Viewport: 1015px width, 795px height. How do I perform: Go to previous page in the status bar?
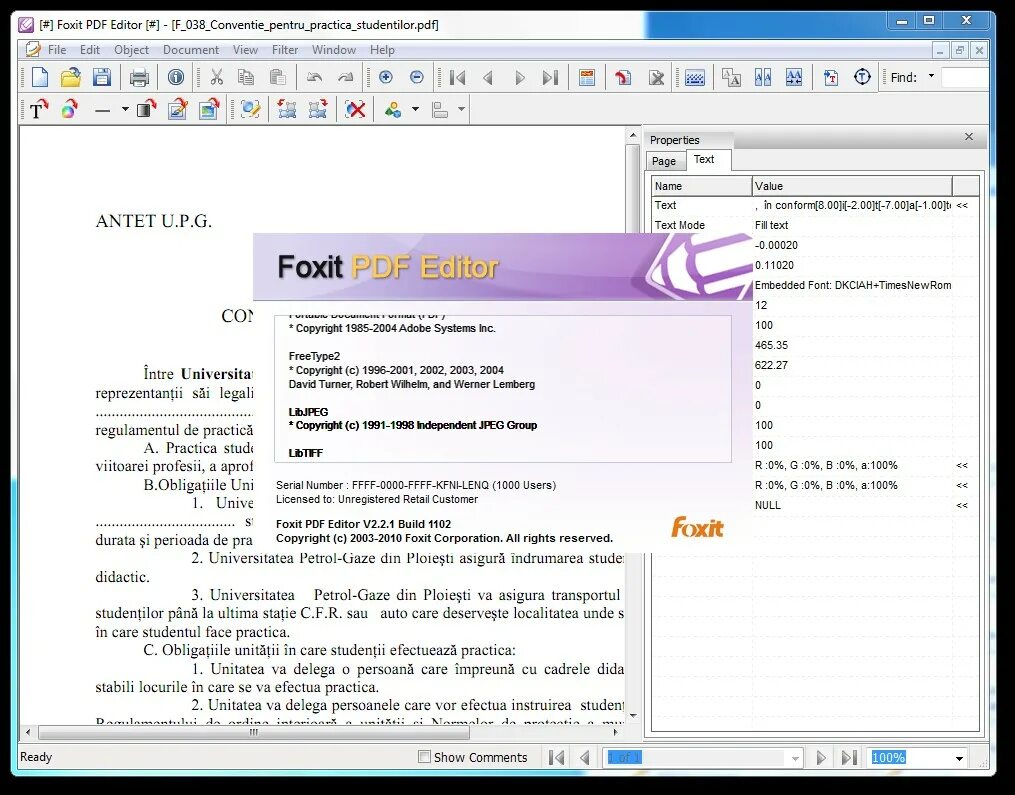tap(585, 757)
